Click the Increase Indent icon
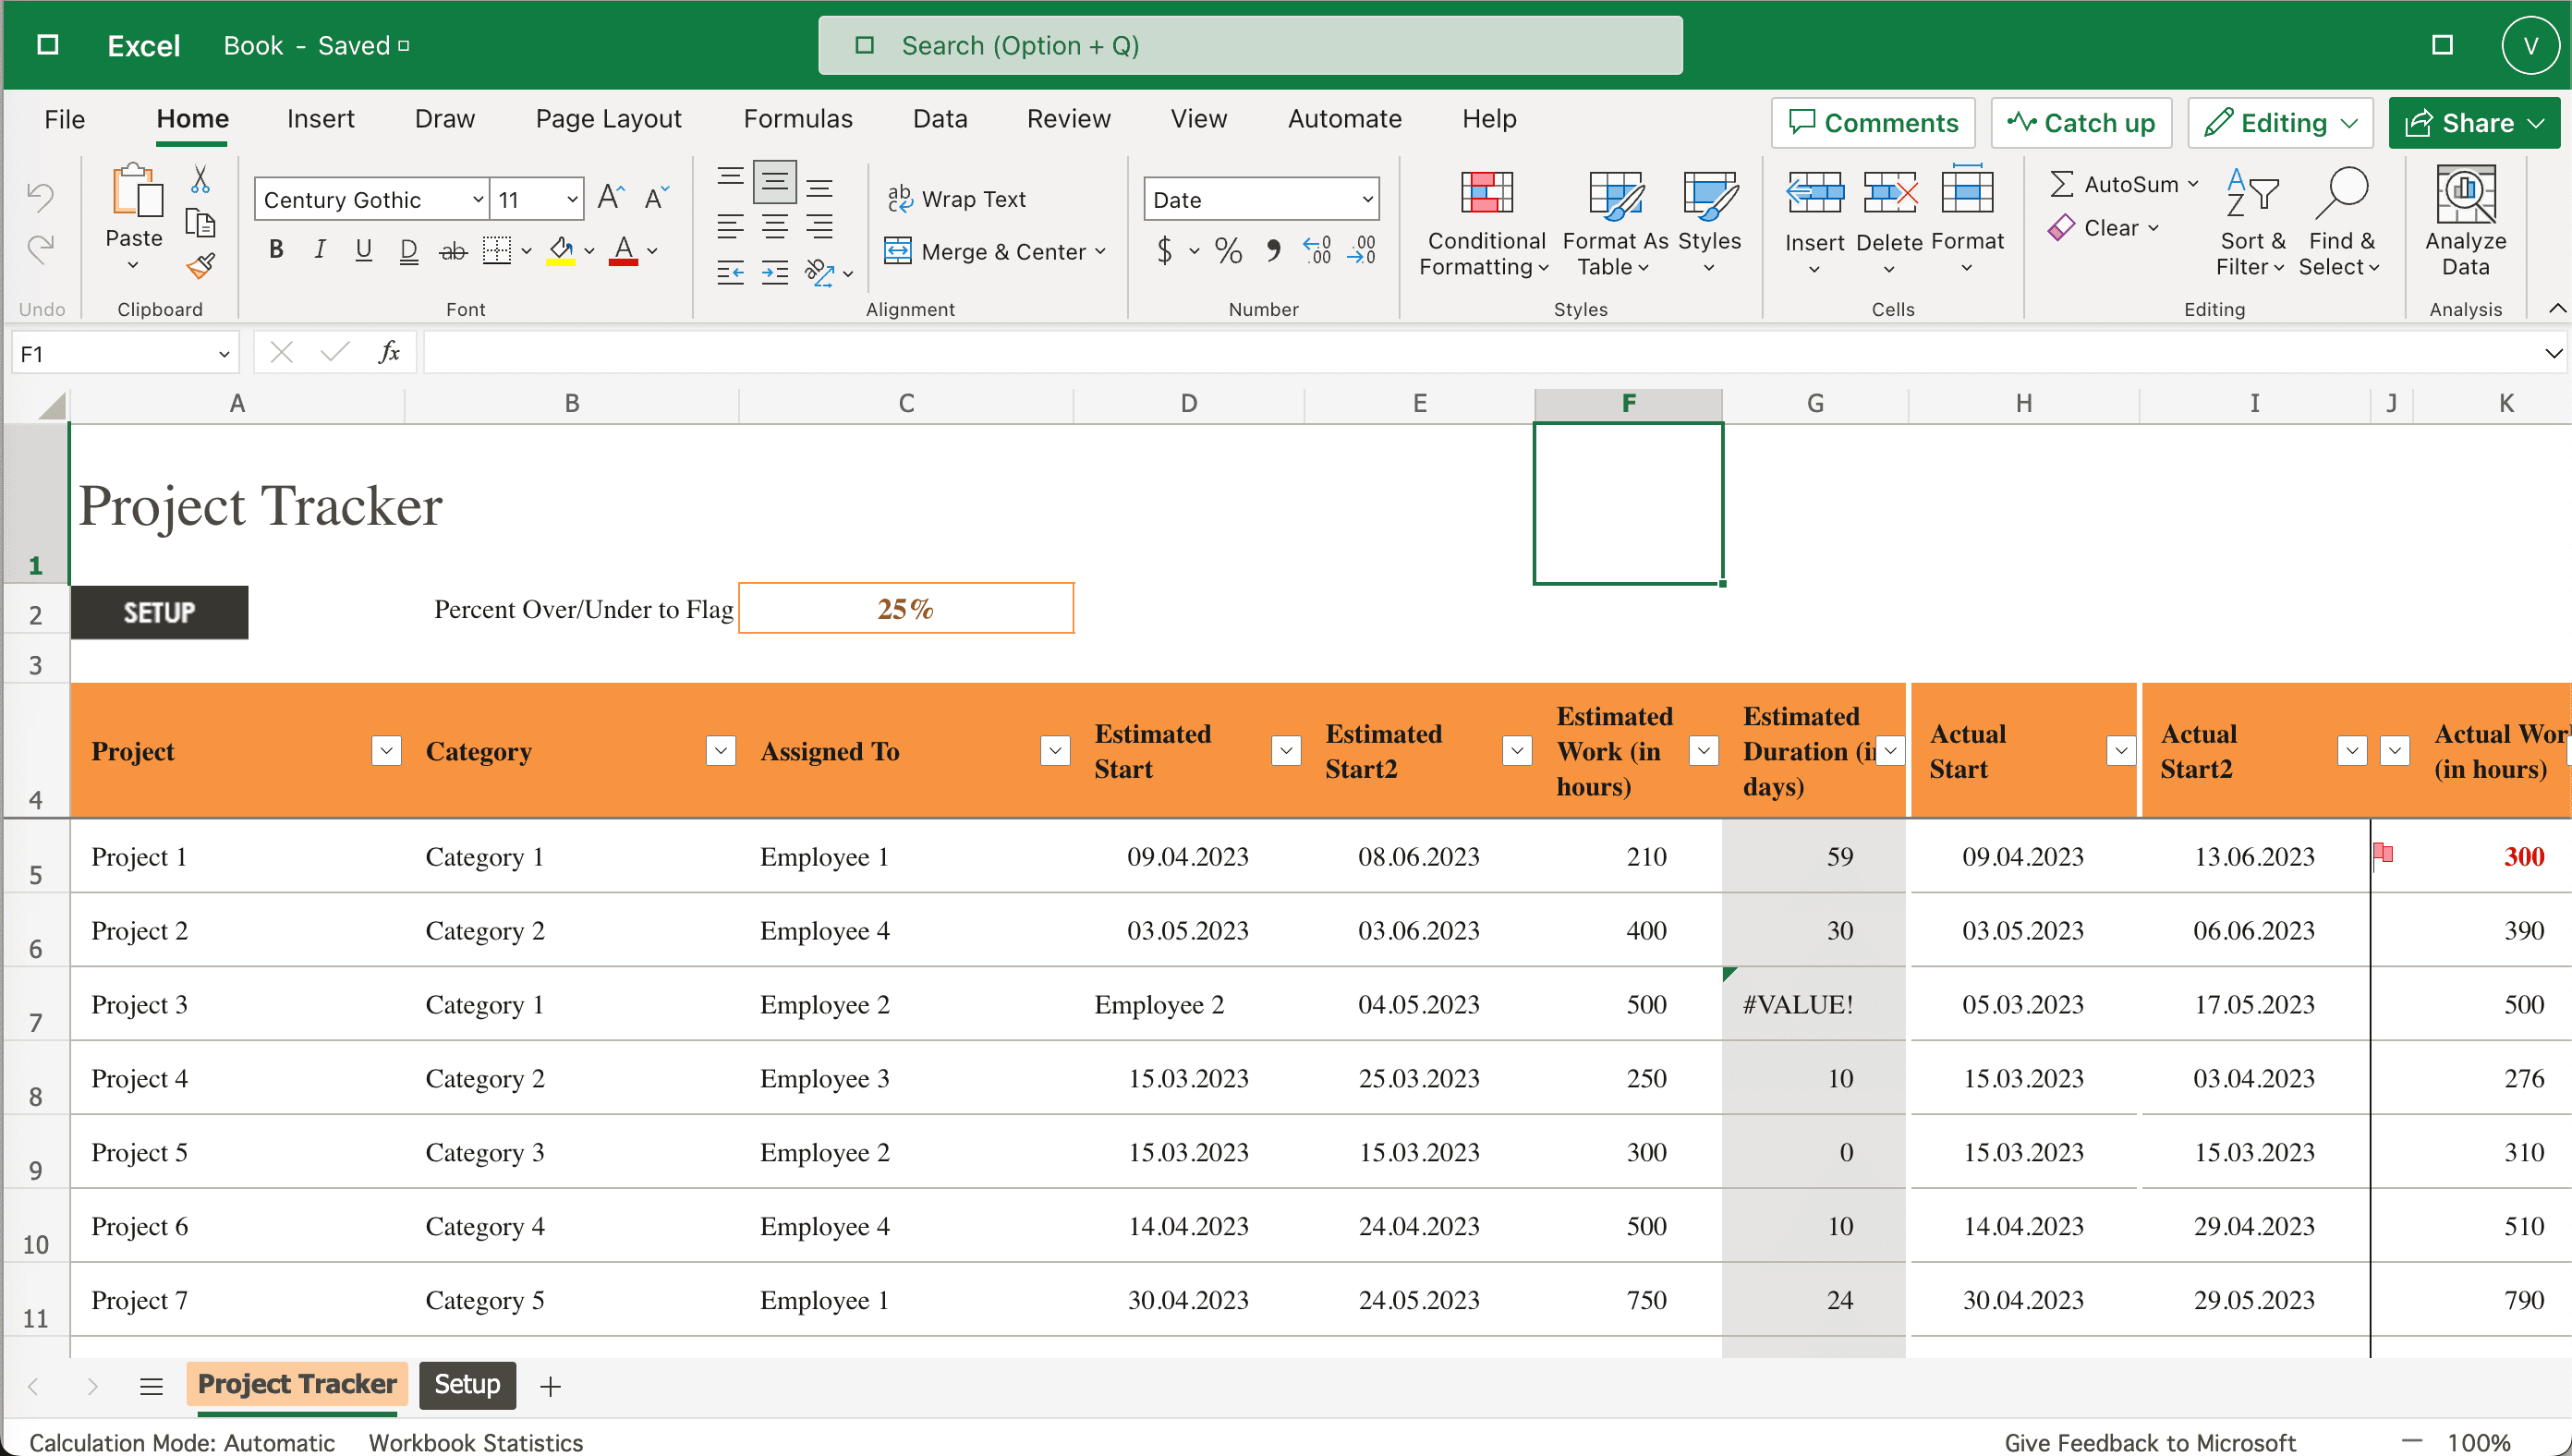2572x1456 pixels. (x=774, y=272)
